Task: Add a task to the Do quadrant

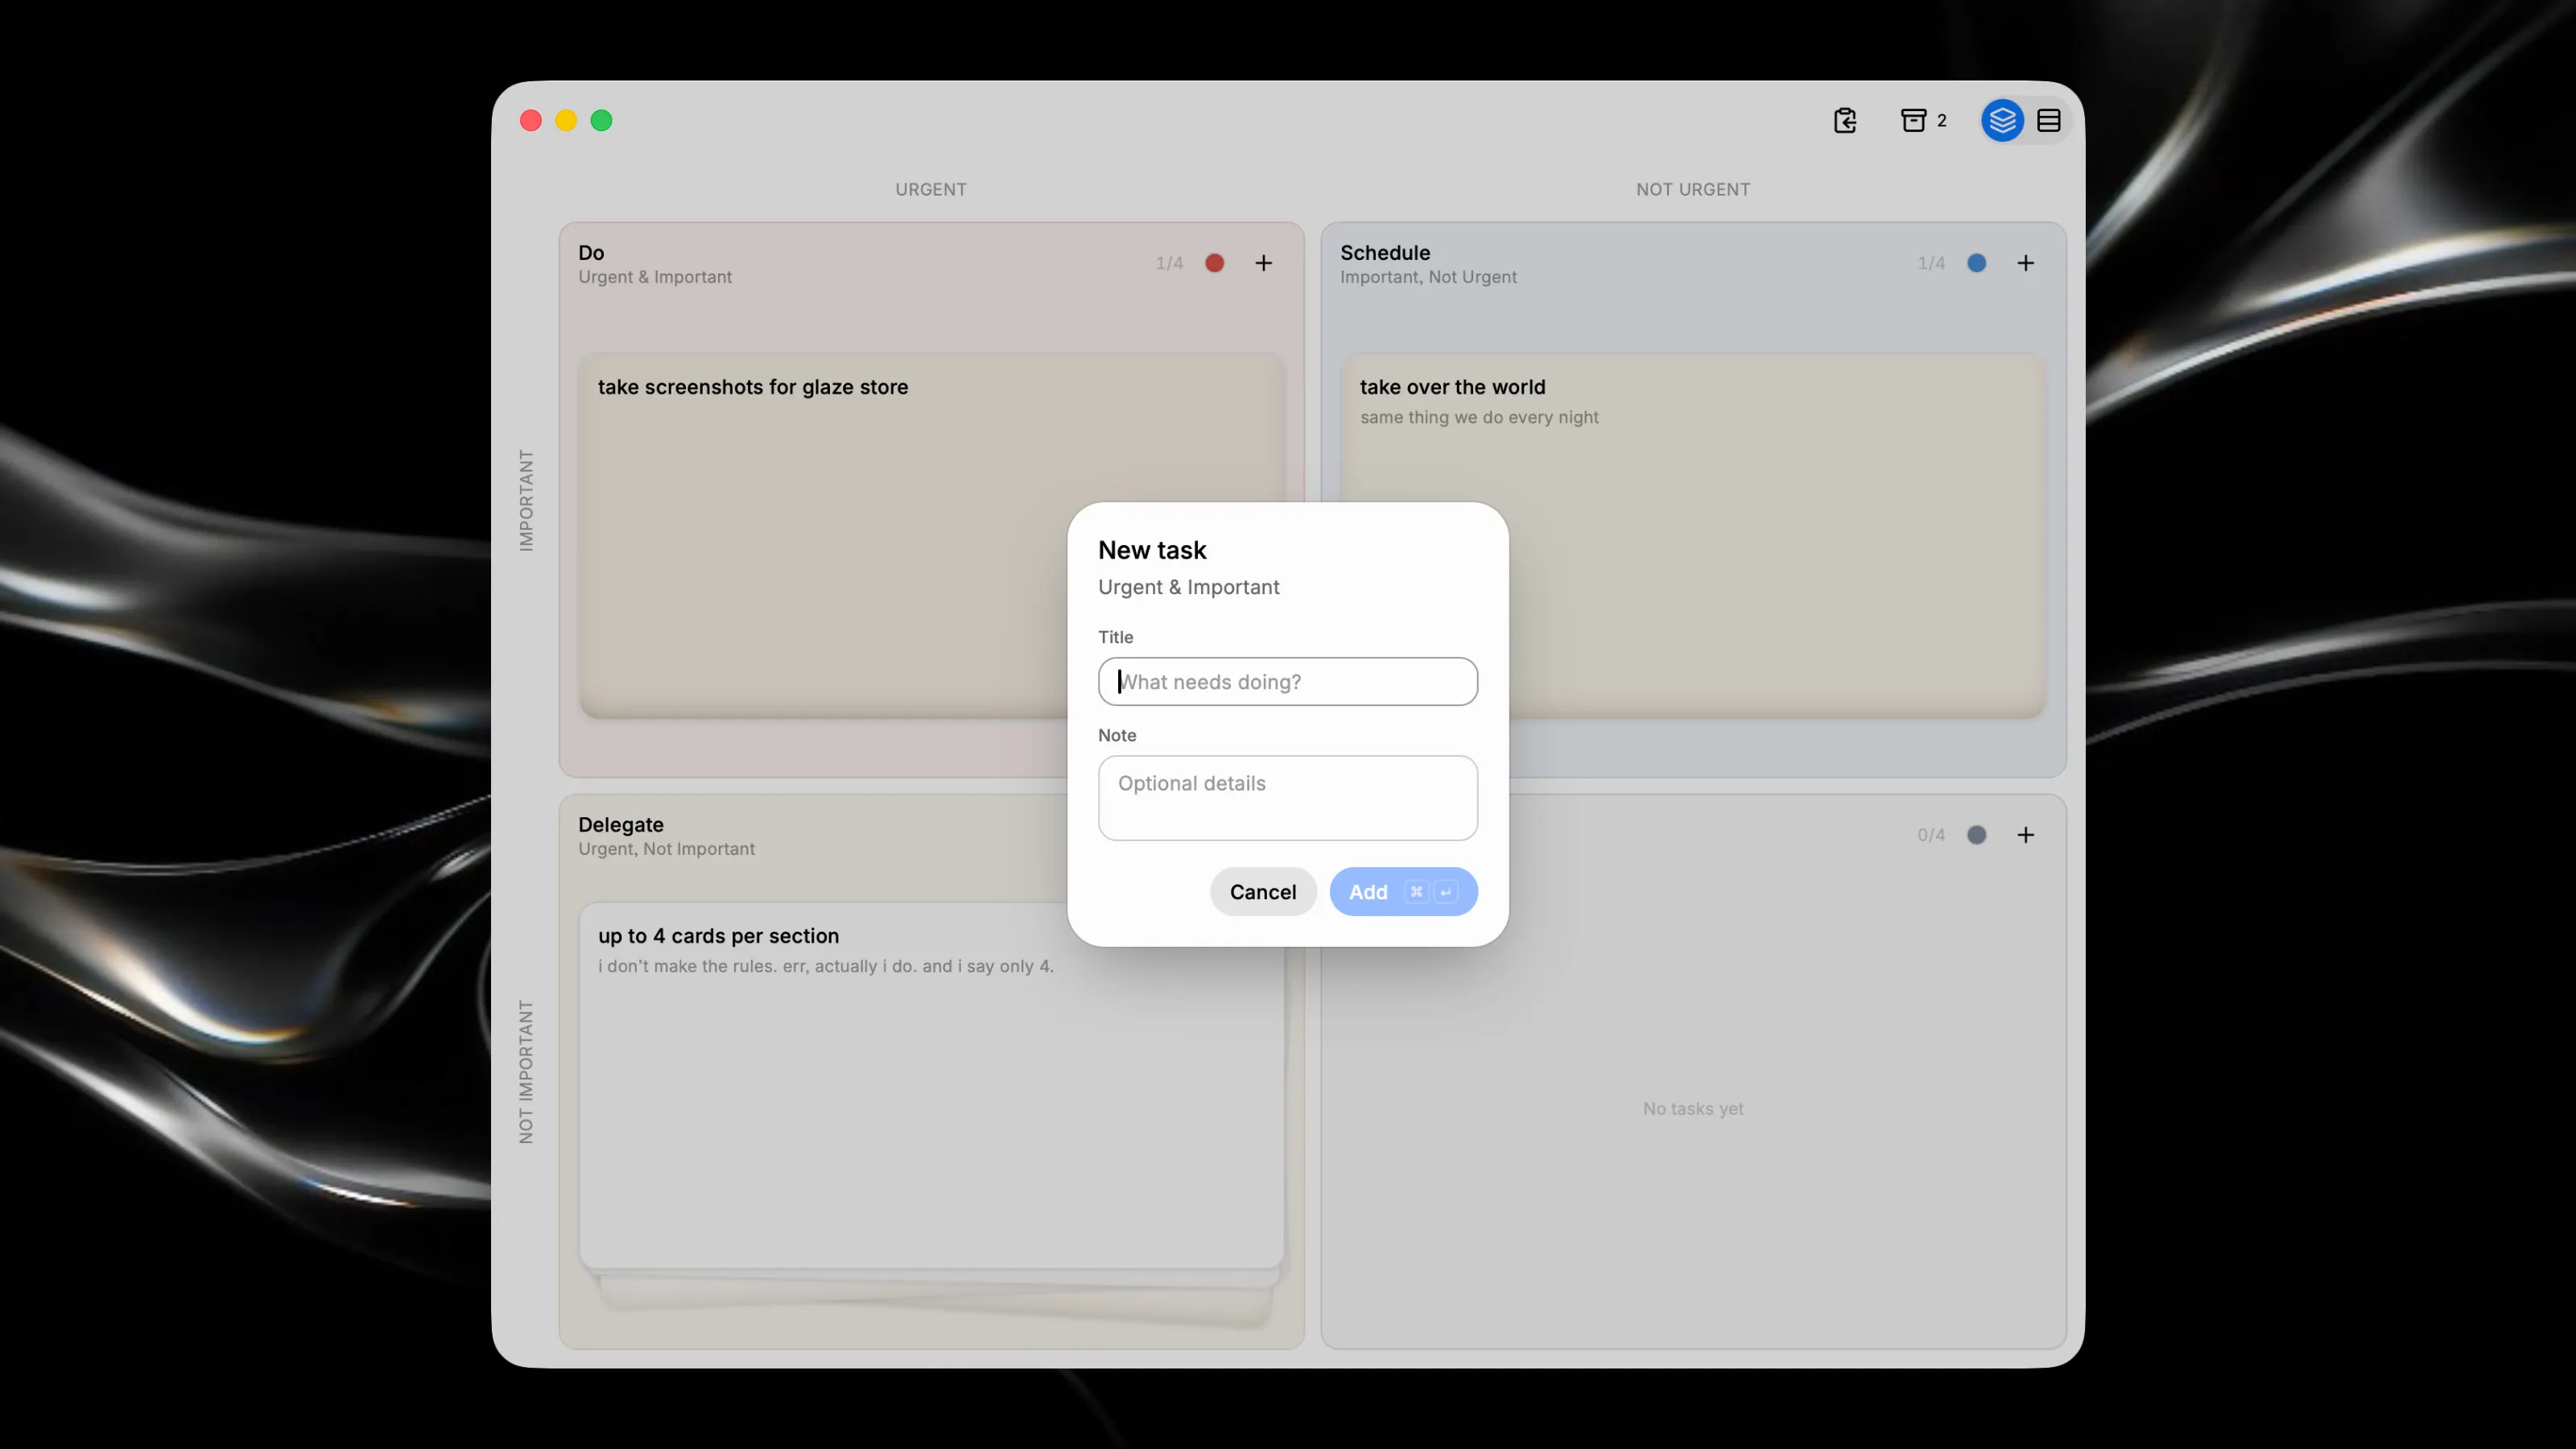Action: click(x=1264, y=263)
